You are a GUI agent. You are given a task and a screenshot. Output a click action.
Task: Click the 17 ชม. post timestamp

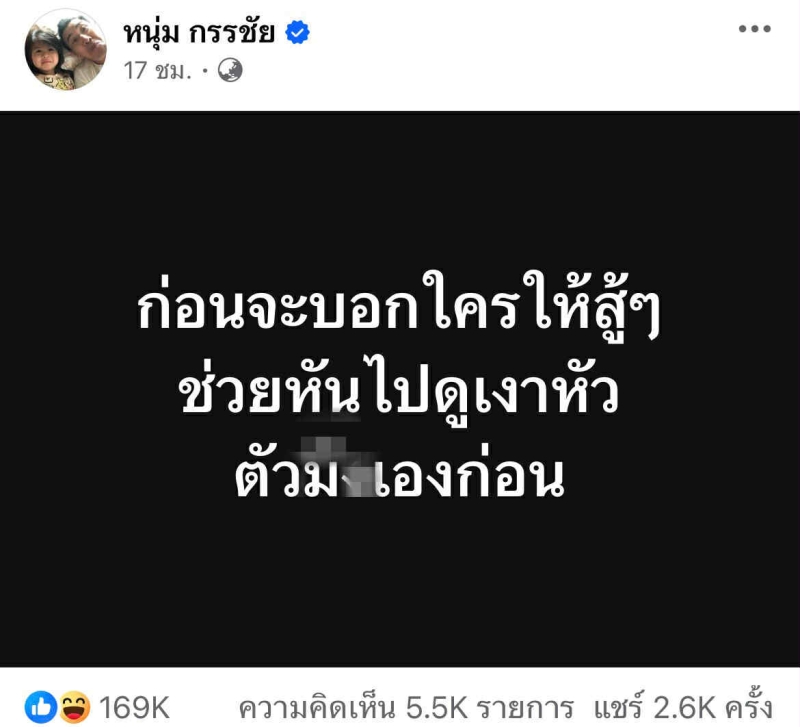click(158, 70)
